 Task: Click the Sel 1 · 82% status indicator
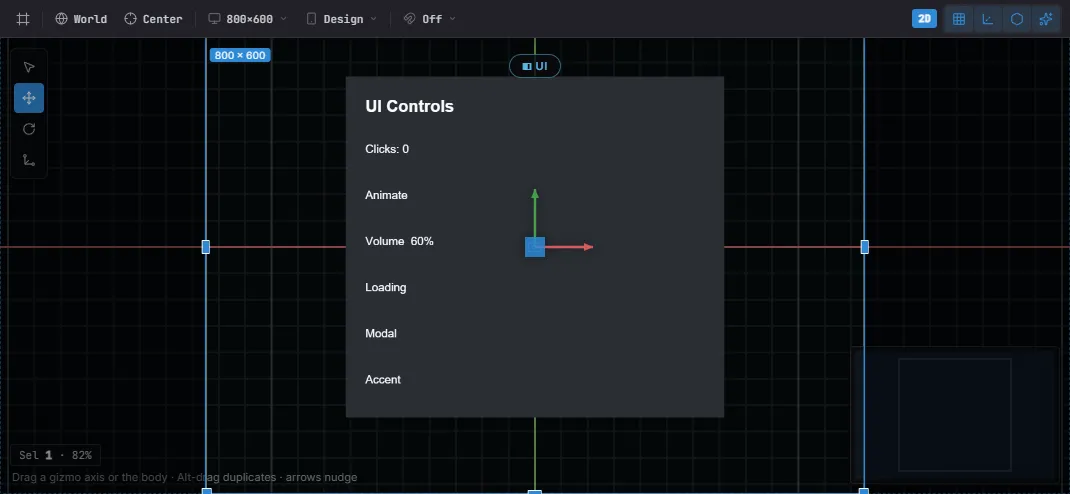pos(56,455)
